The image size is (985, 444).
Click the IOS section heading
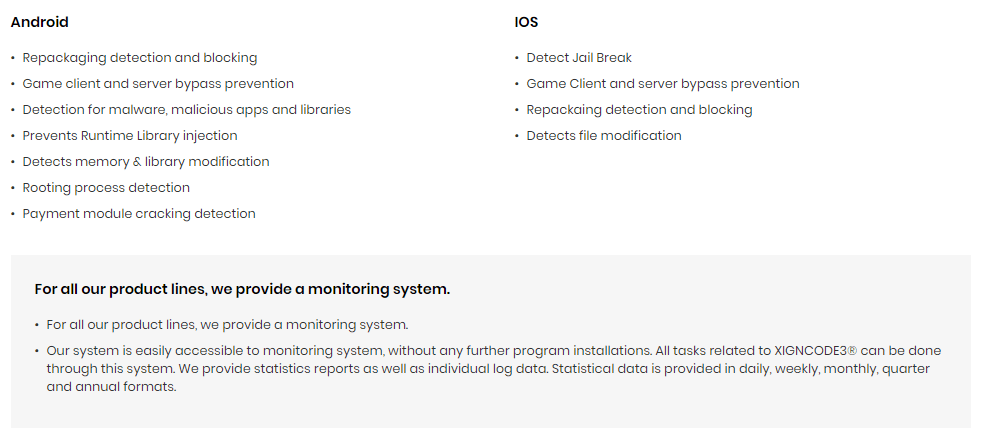tap(526, 22)
